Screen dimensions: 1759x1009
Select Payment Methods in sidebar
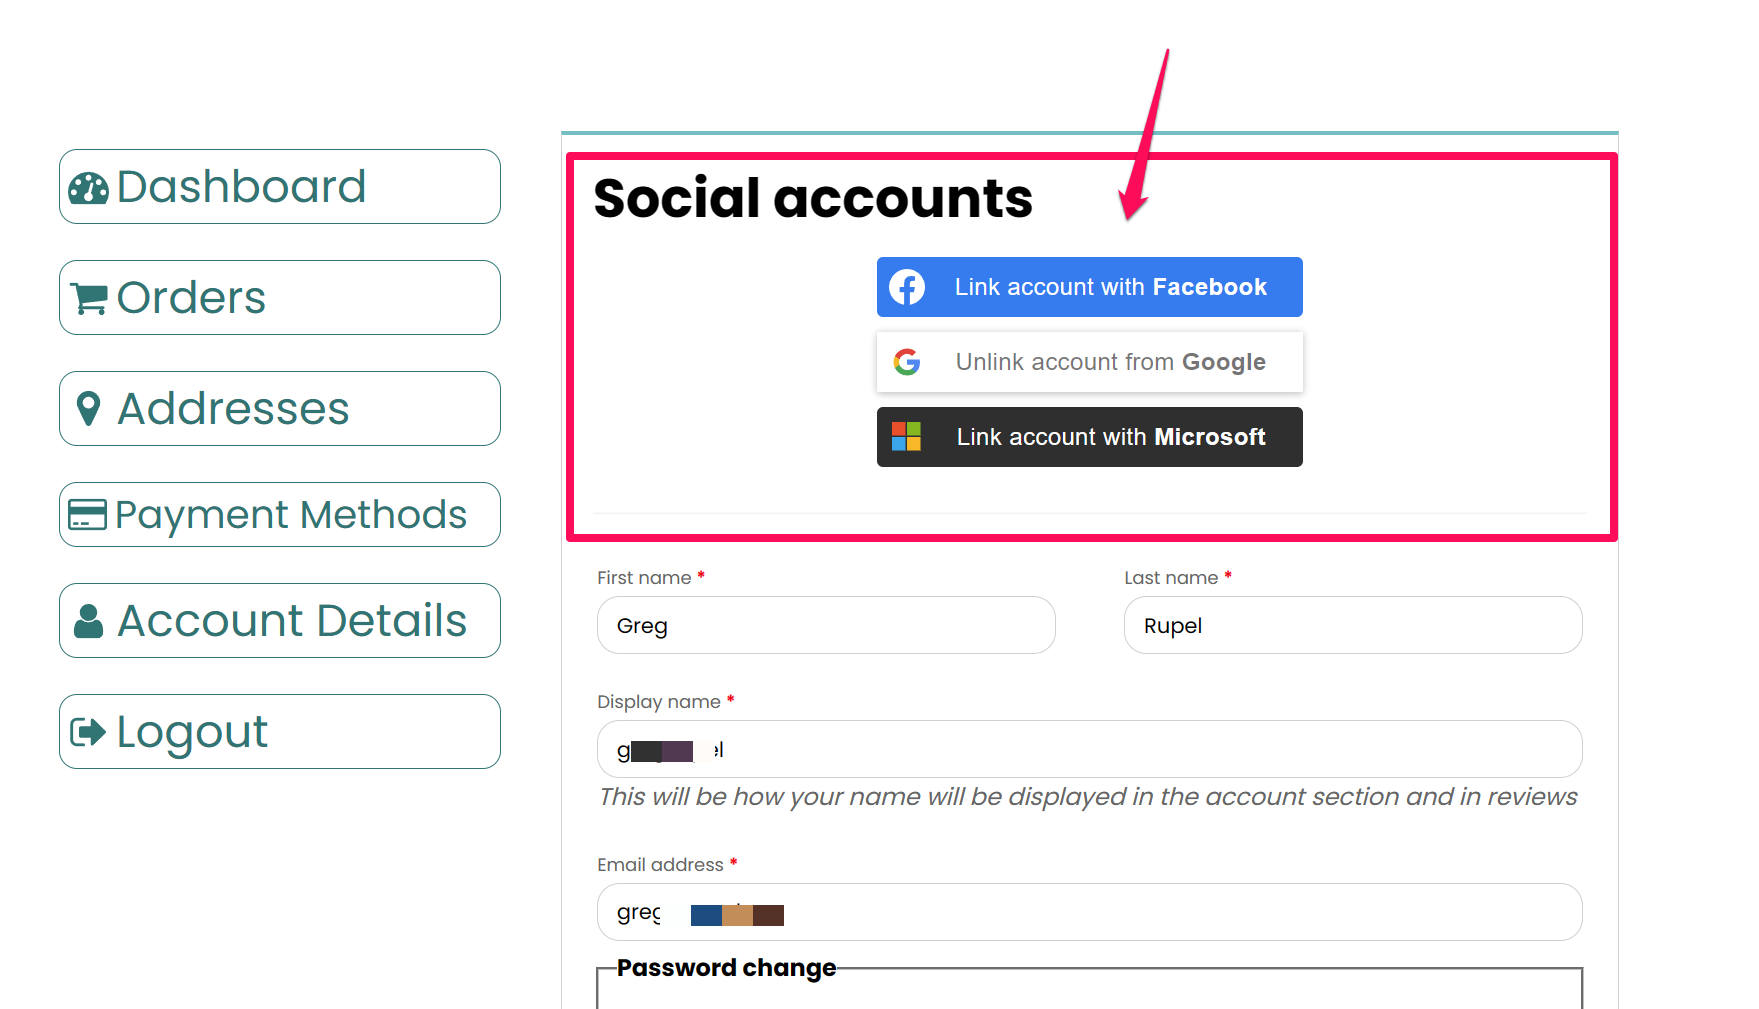pos(280,515)
